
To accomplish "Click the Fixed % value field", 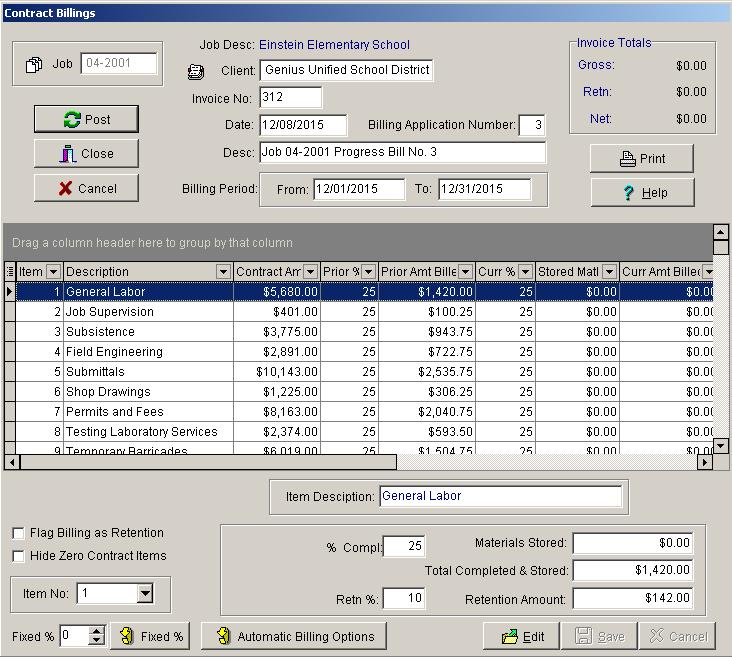I will pos(74,636).
